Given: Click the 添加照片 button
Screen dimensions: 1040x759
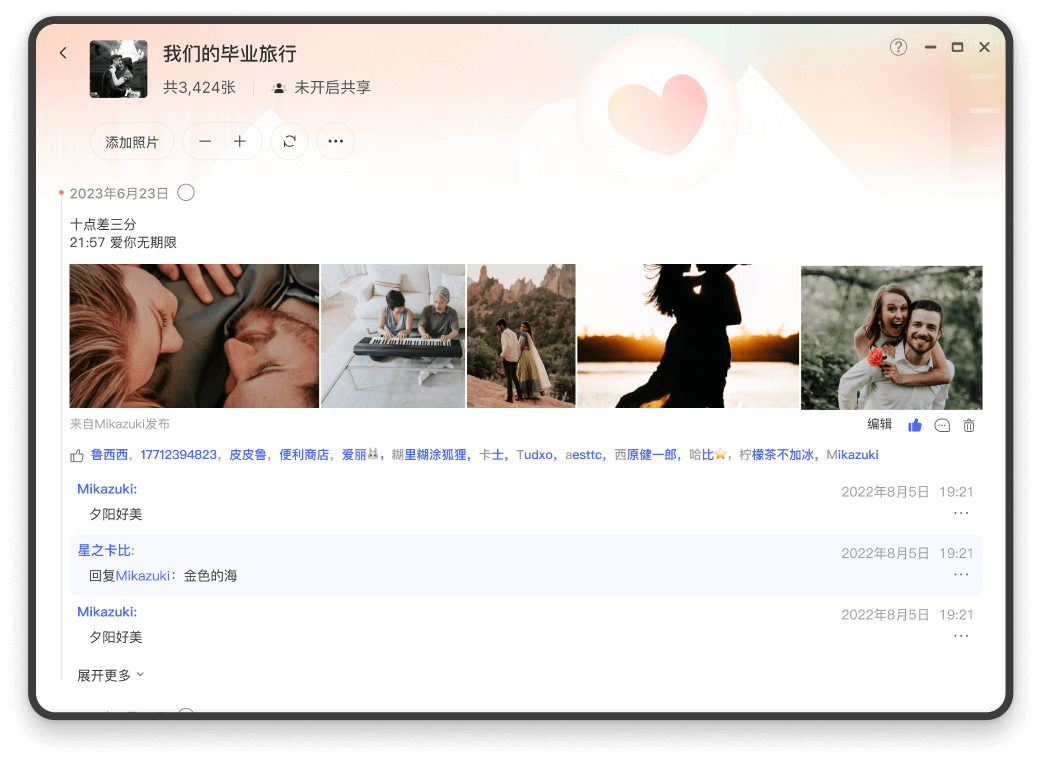Looking at the screenshot, I should (x=132, y=142).
